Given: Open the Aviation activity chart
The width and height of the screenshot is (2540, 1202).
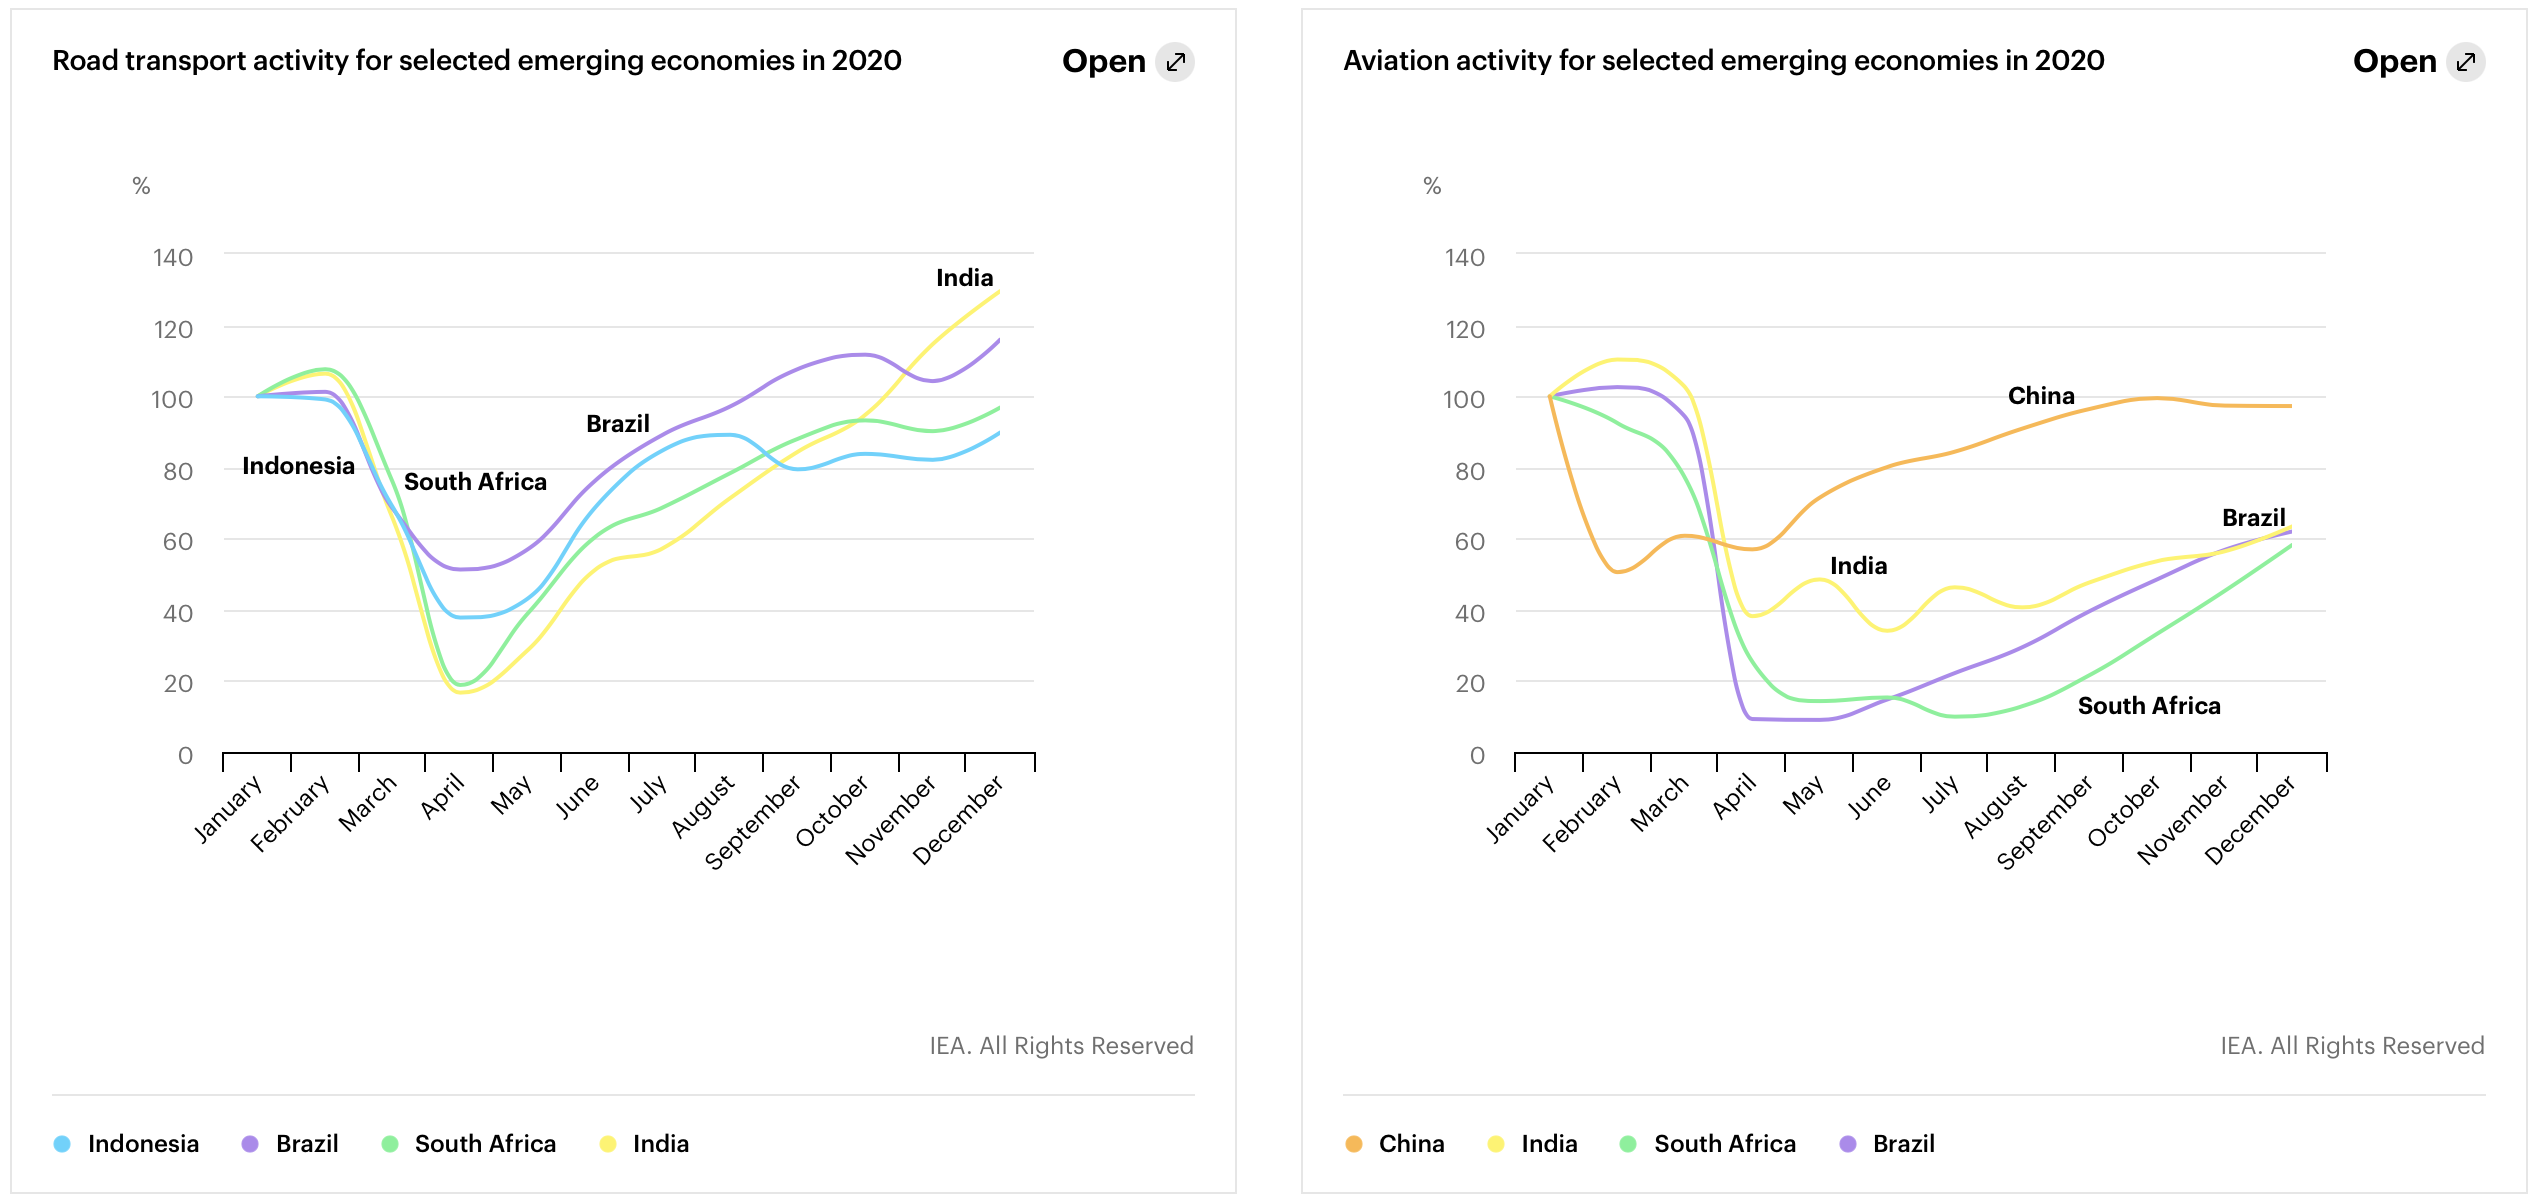Looking at the screenshot, I should pos(2394,62).
